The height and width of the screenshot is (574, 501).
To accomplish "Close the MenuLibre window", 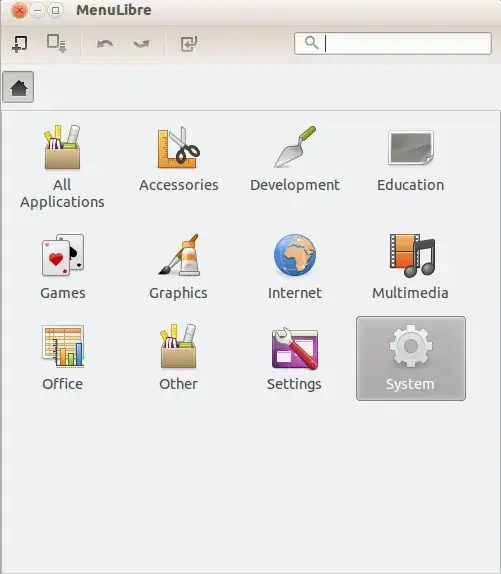I will 19,11.
